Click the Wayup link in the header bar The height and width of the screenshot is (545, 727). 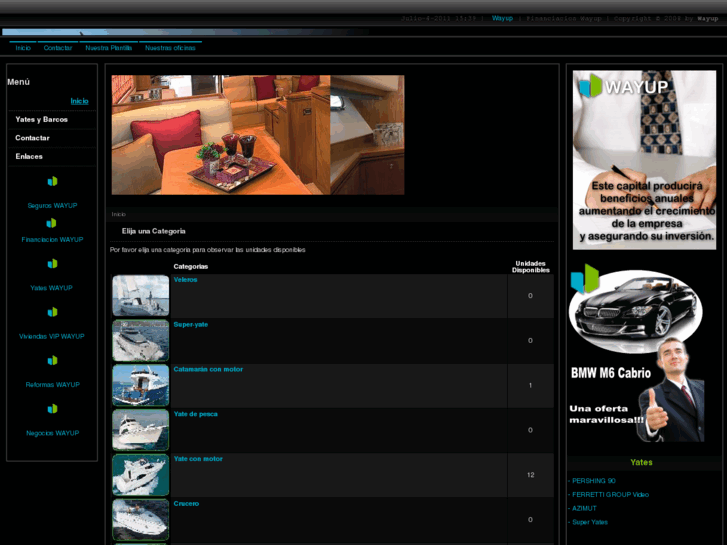click(502, 18)
